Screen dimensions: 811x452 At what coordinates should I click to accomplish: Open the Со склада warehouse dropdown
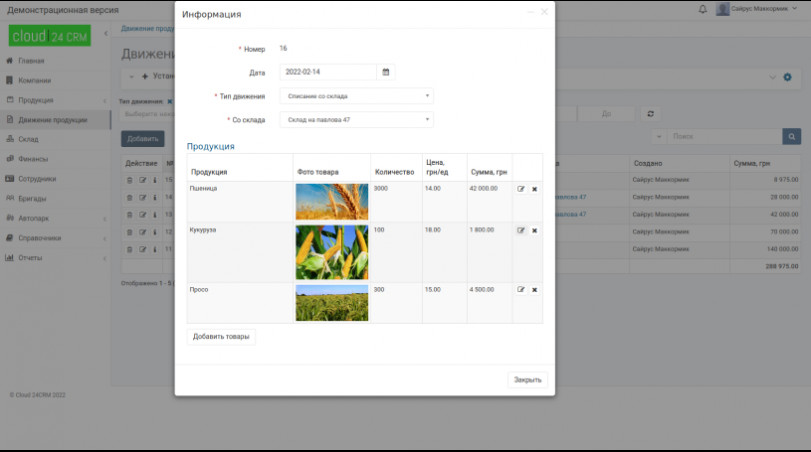click(357, 120)
